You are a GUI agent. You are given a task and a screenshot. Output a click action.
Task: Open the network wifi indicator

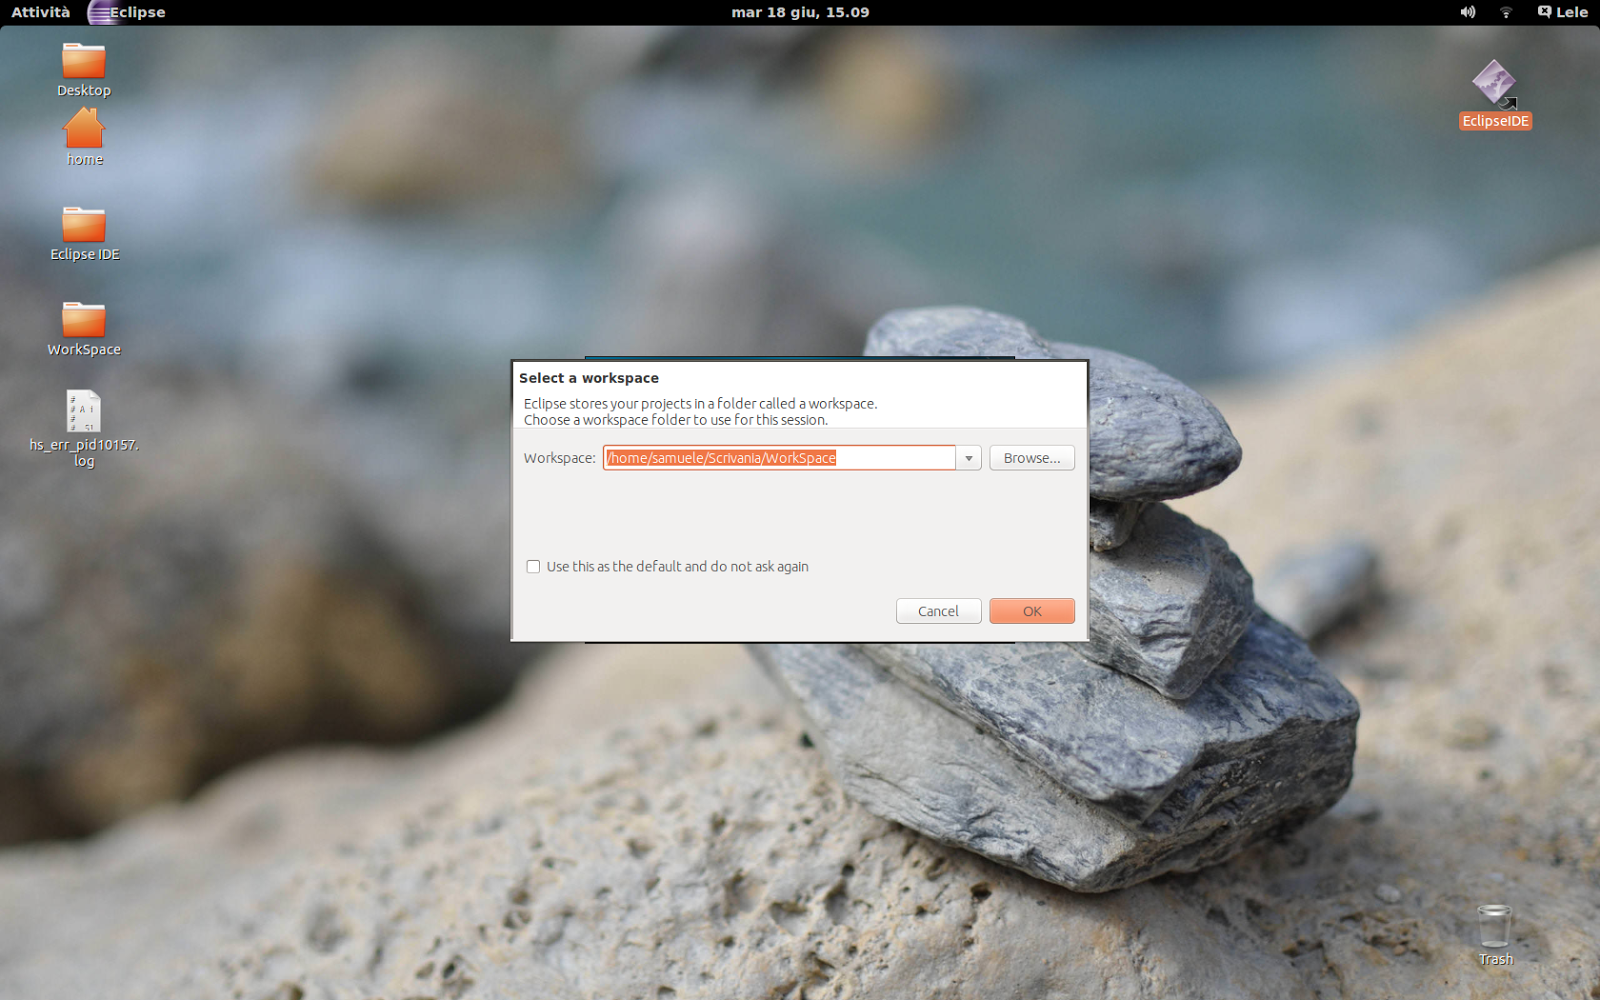tap(1506, 12)
